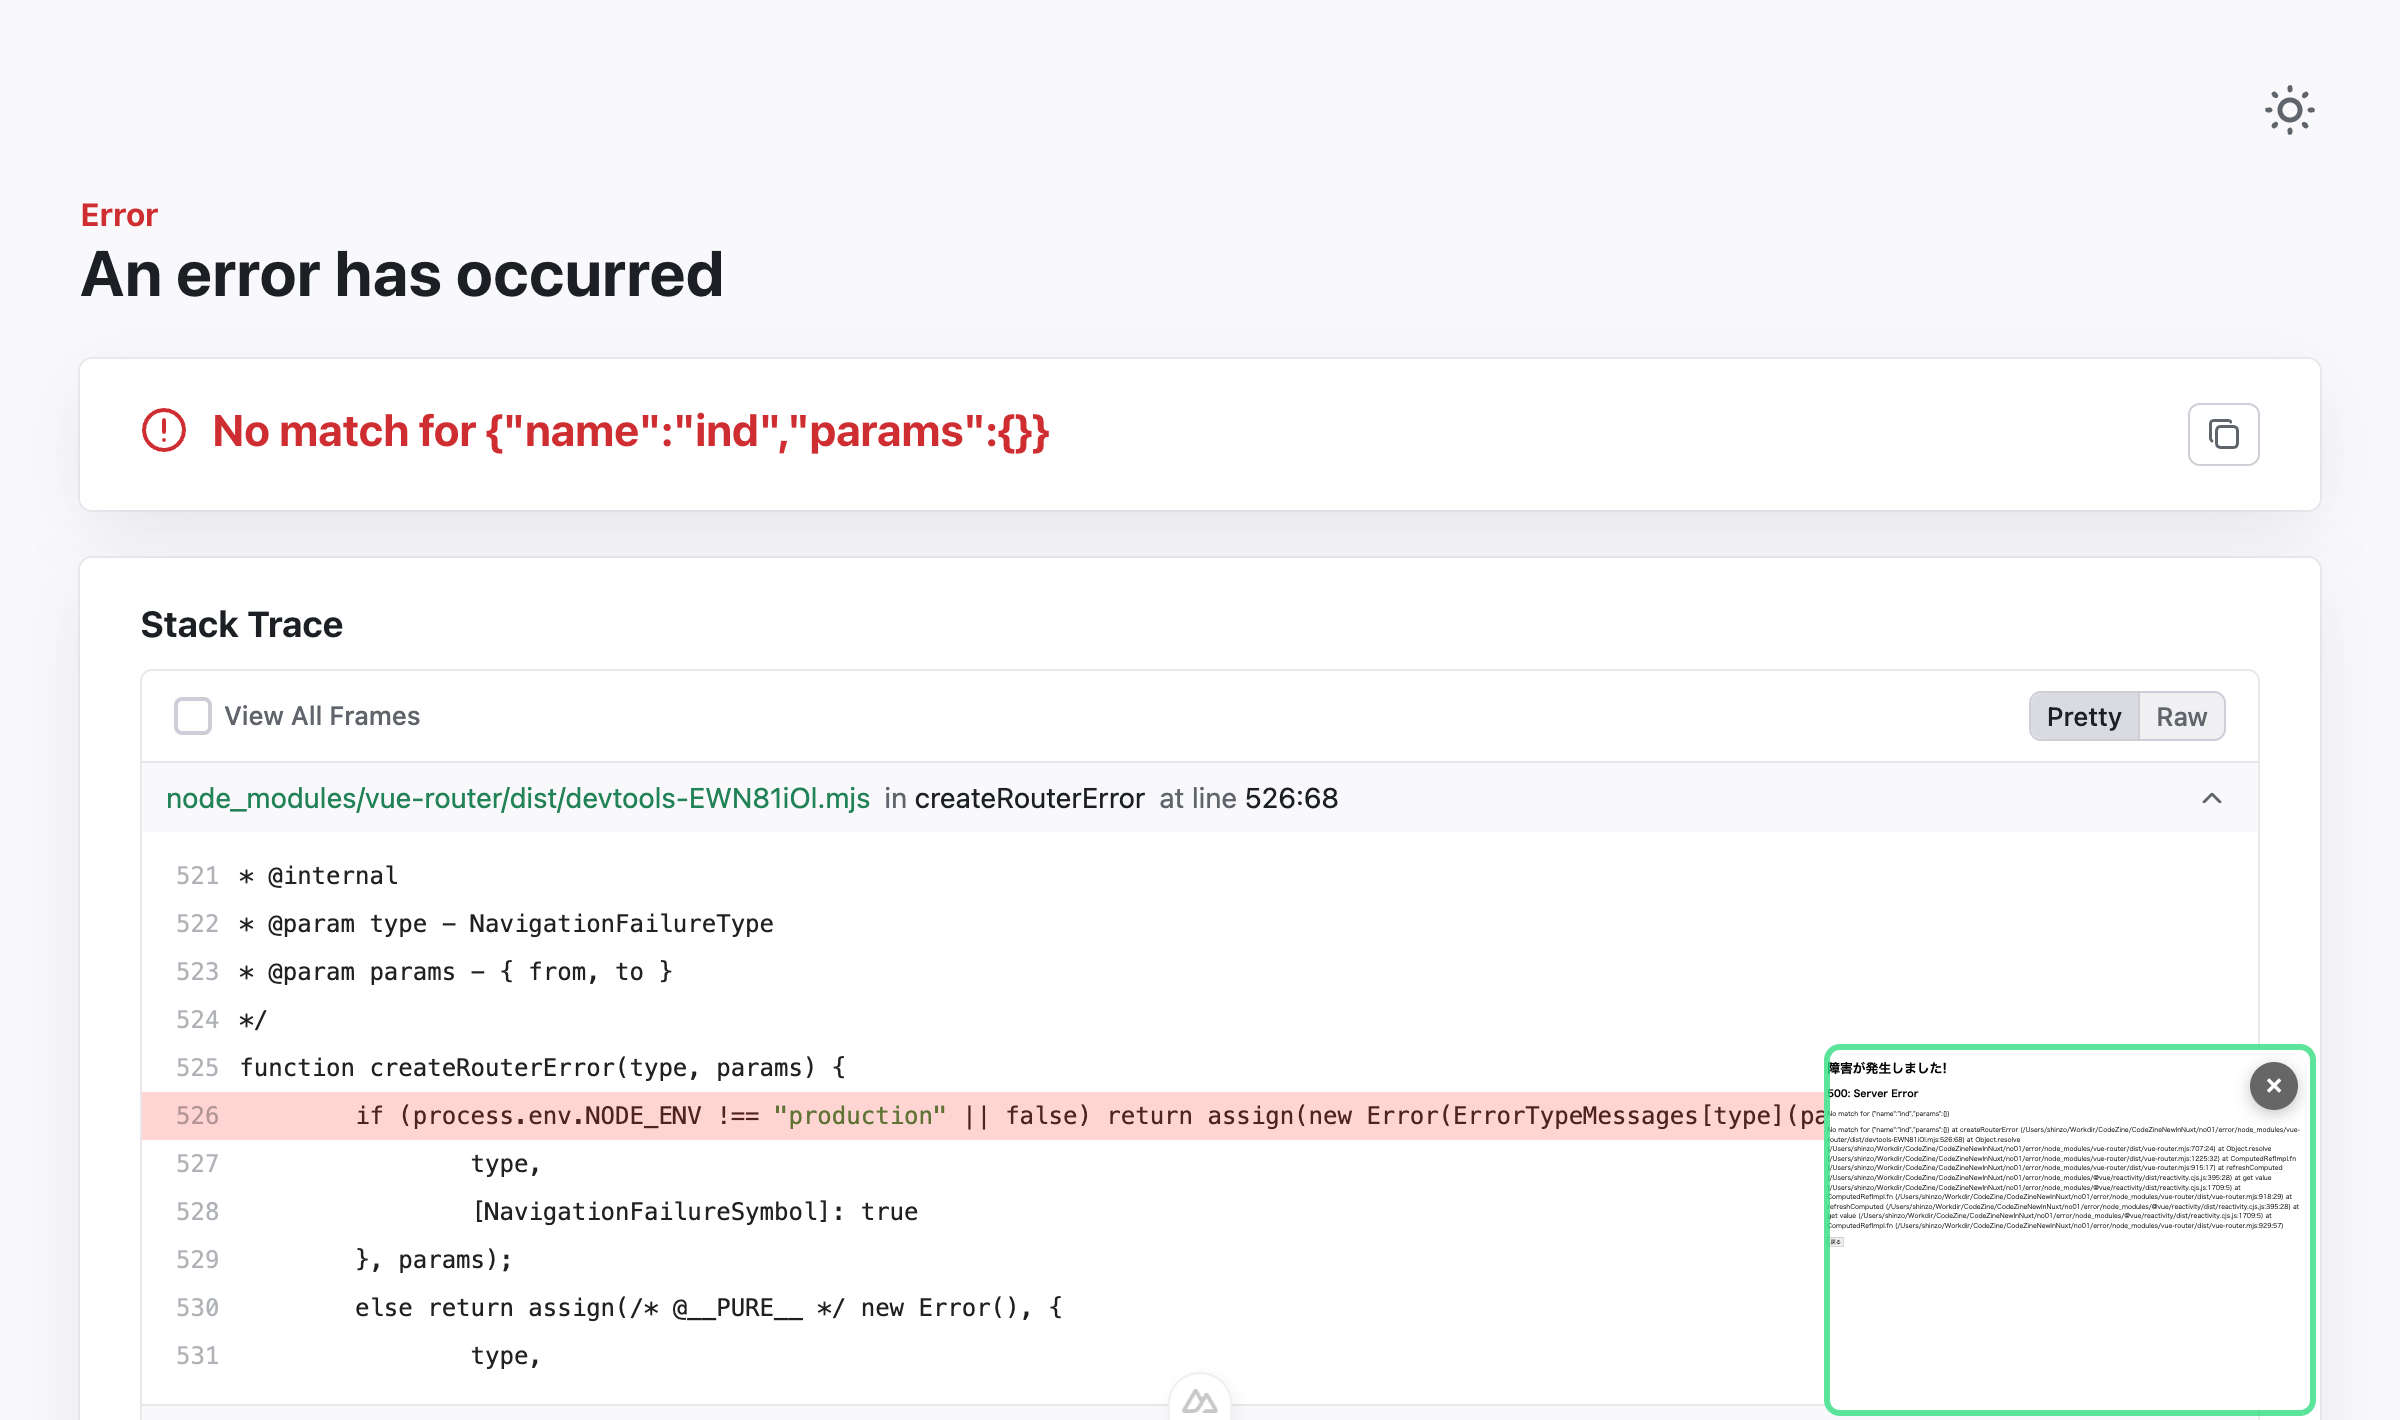Open the devtools-EWN81iOl.mjs file path link

click(518, 798)
